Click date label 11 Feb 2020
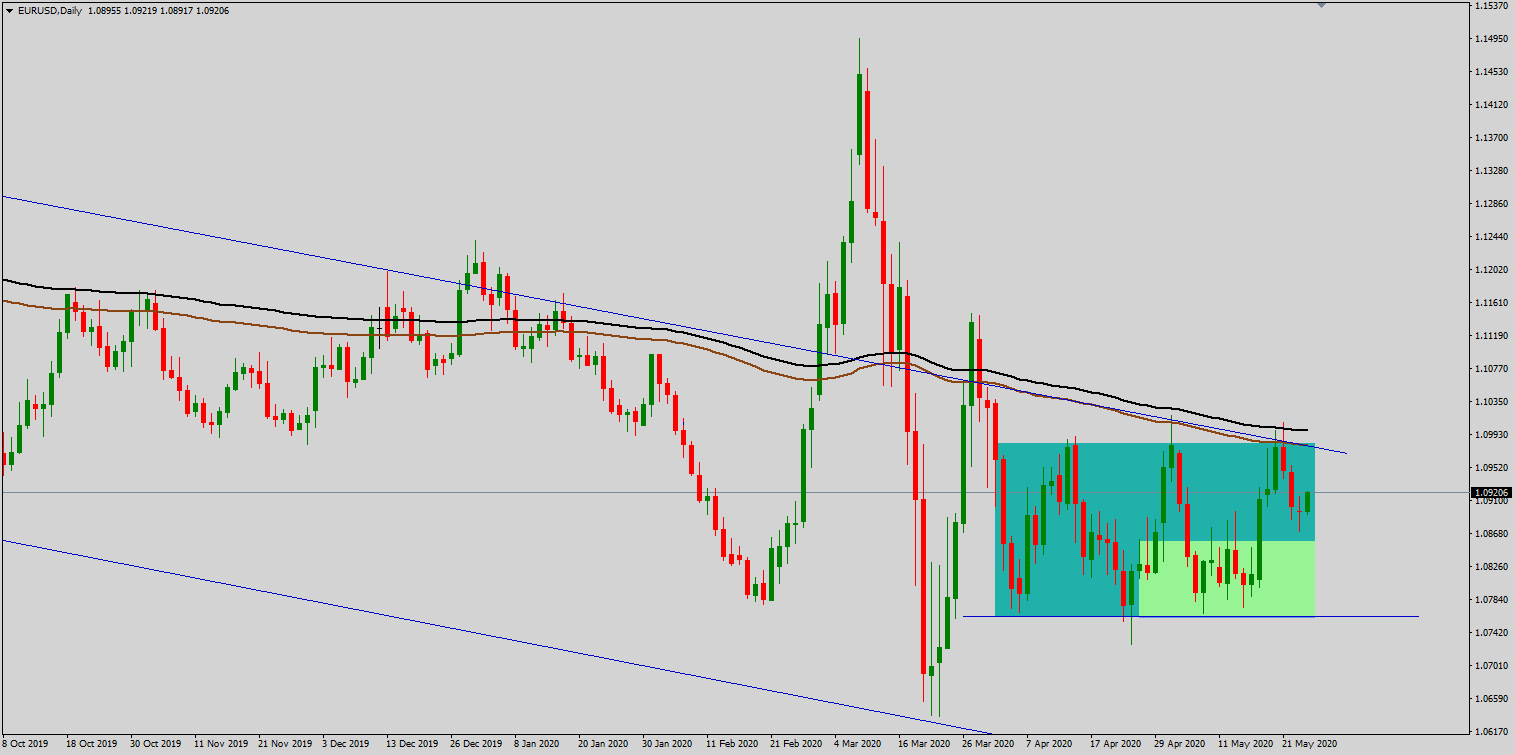Image resolution: width=1515 pixels, height=755 pixels. [x=732, y=745]
